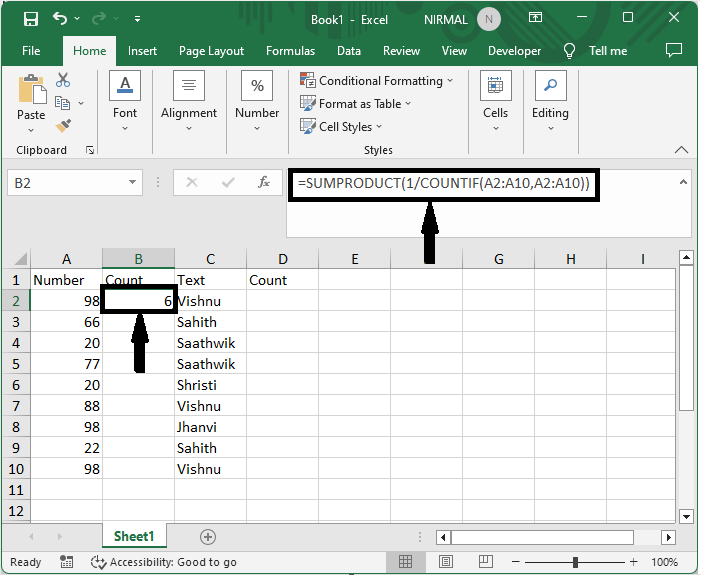The height and width of the screenshot is (575, 701).
Task: Click the Copy icon
Action: tap(63, 103)
